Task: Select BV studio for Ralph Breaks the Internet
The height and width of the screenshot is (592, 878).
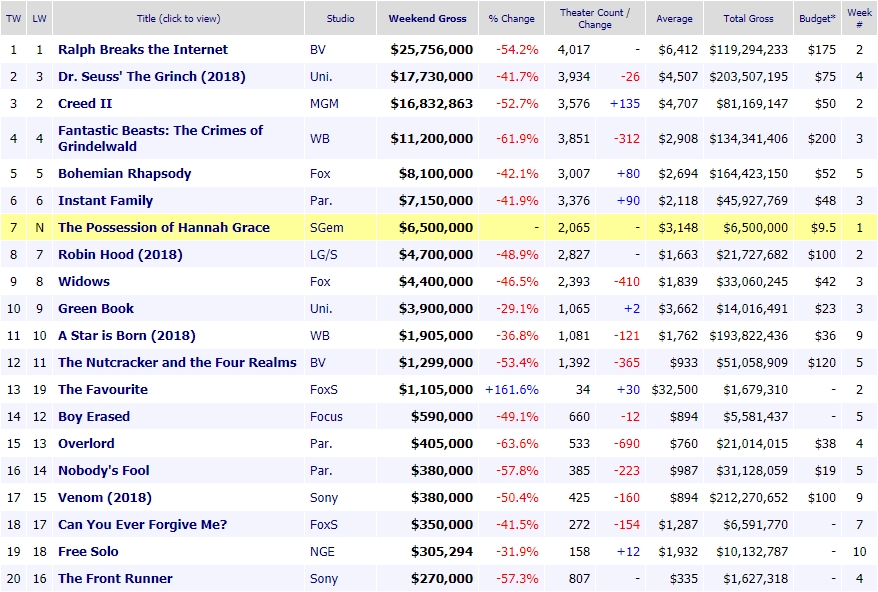Action: [317, 49]
